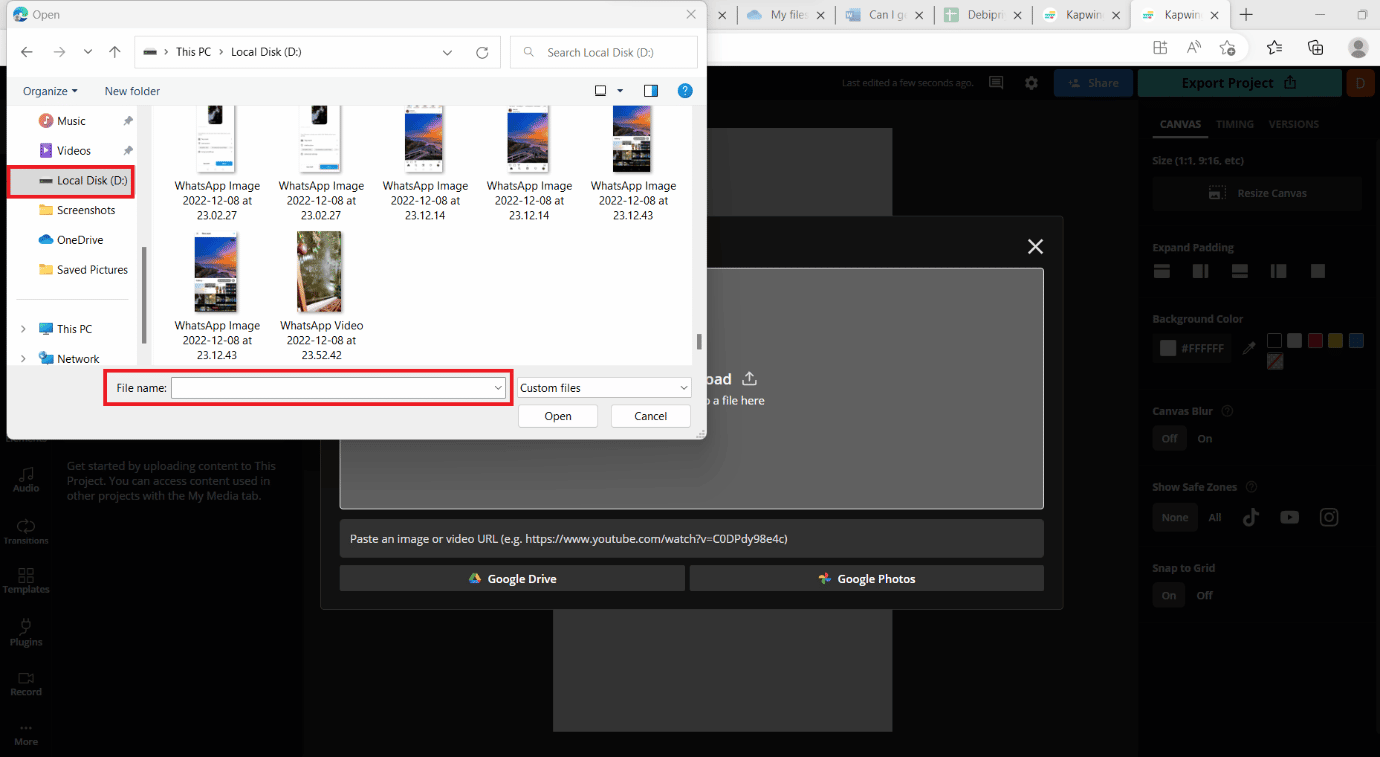Open Kapwing project settings gear
Screen dimensions: 1380x757
[1031, 83]
